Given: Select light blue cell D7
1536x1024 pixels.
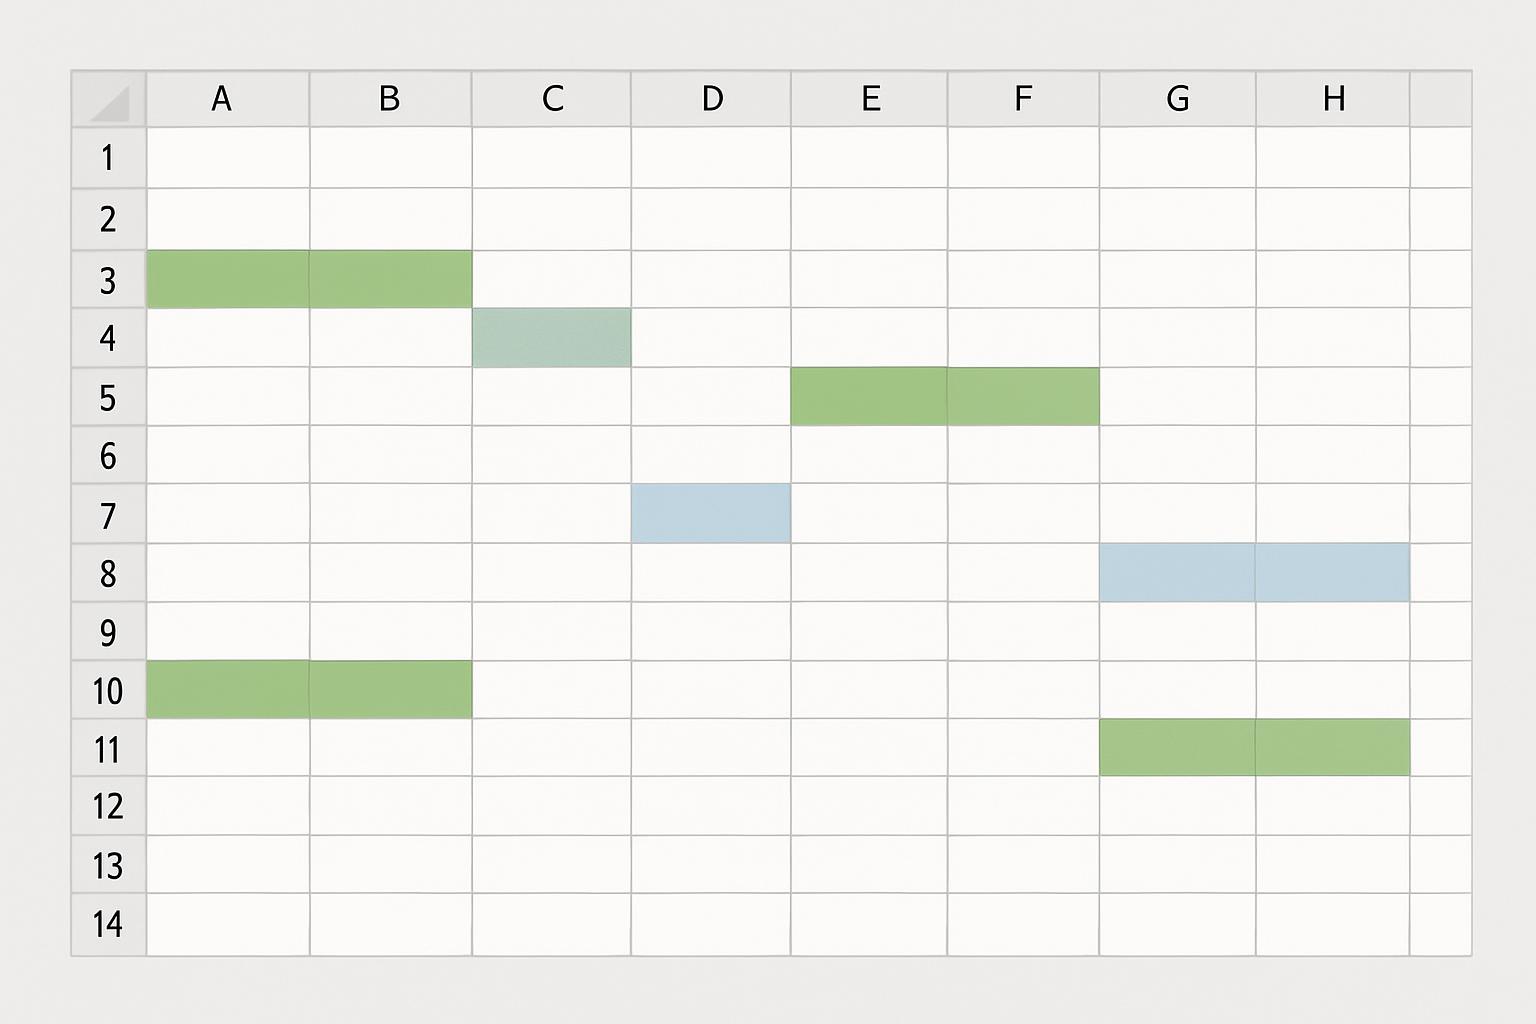Looking at the screenshot, I should click(711, 514).
